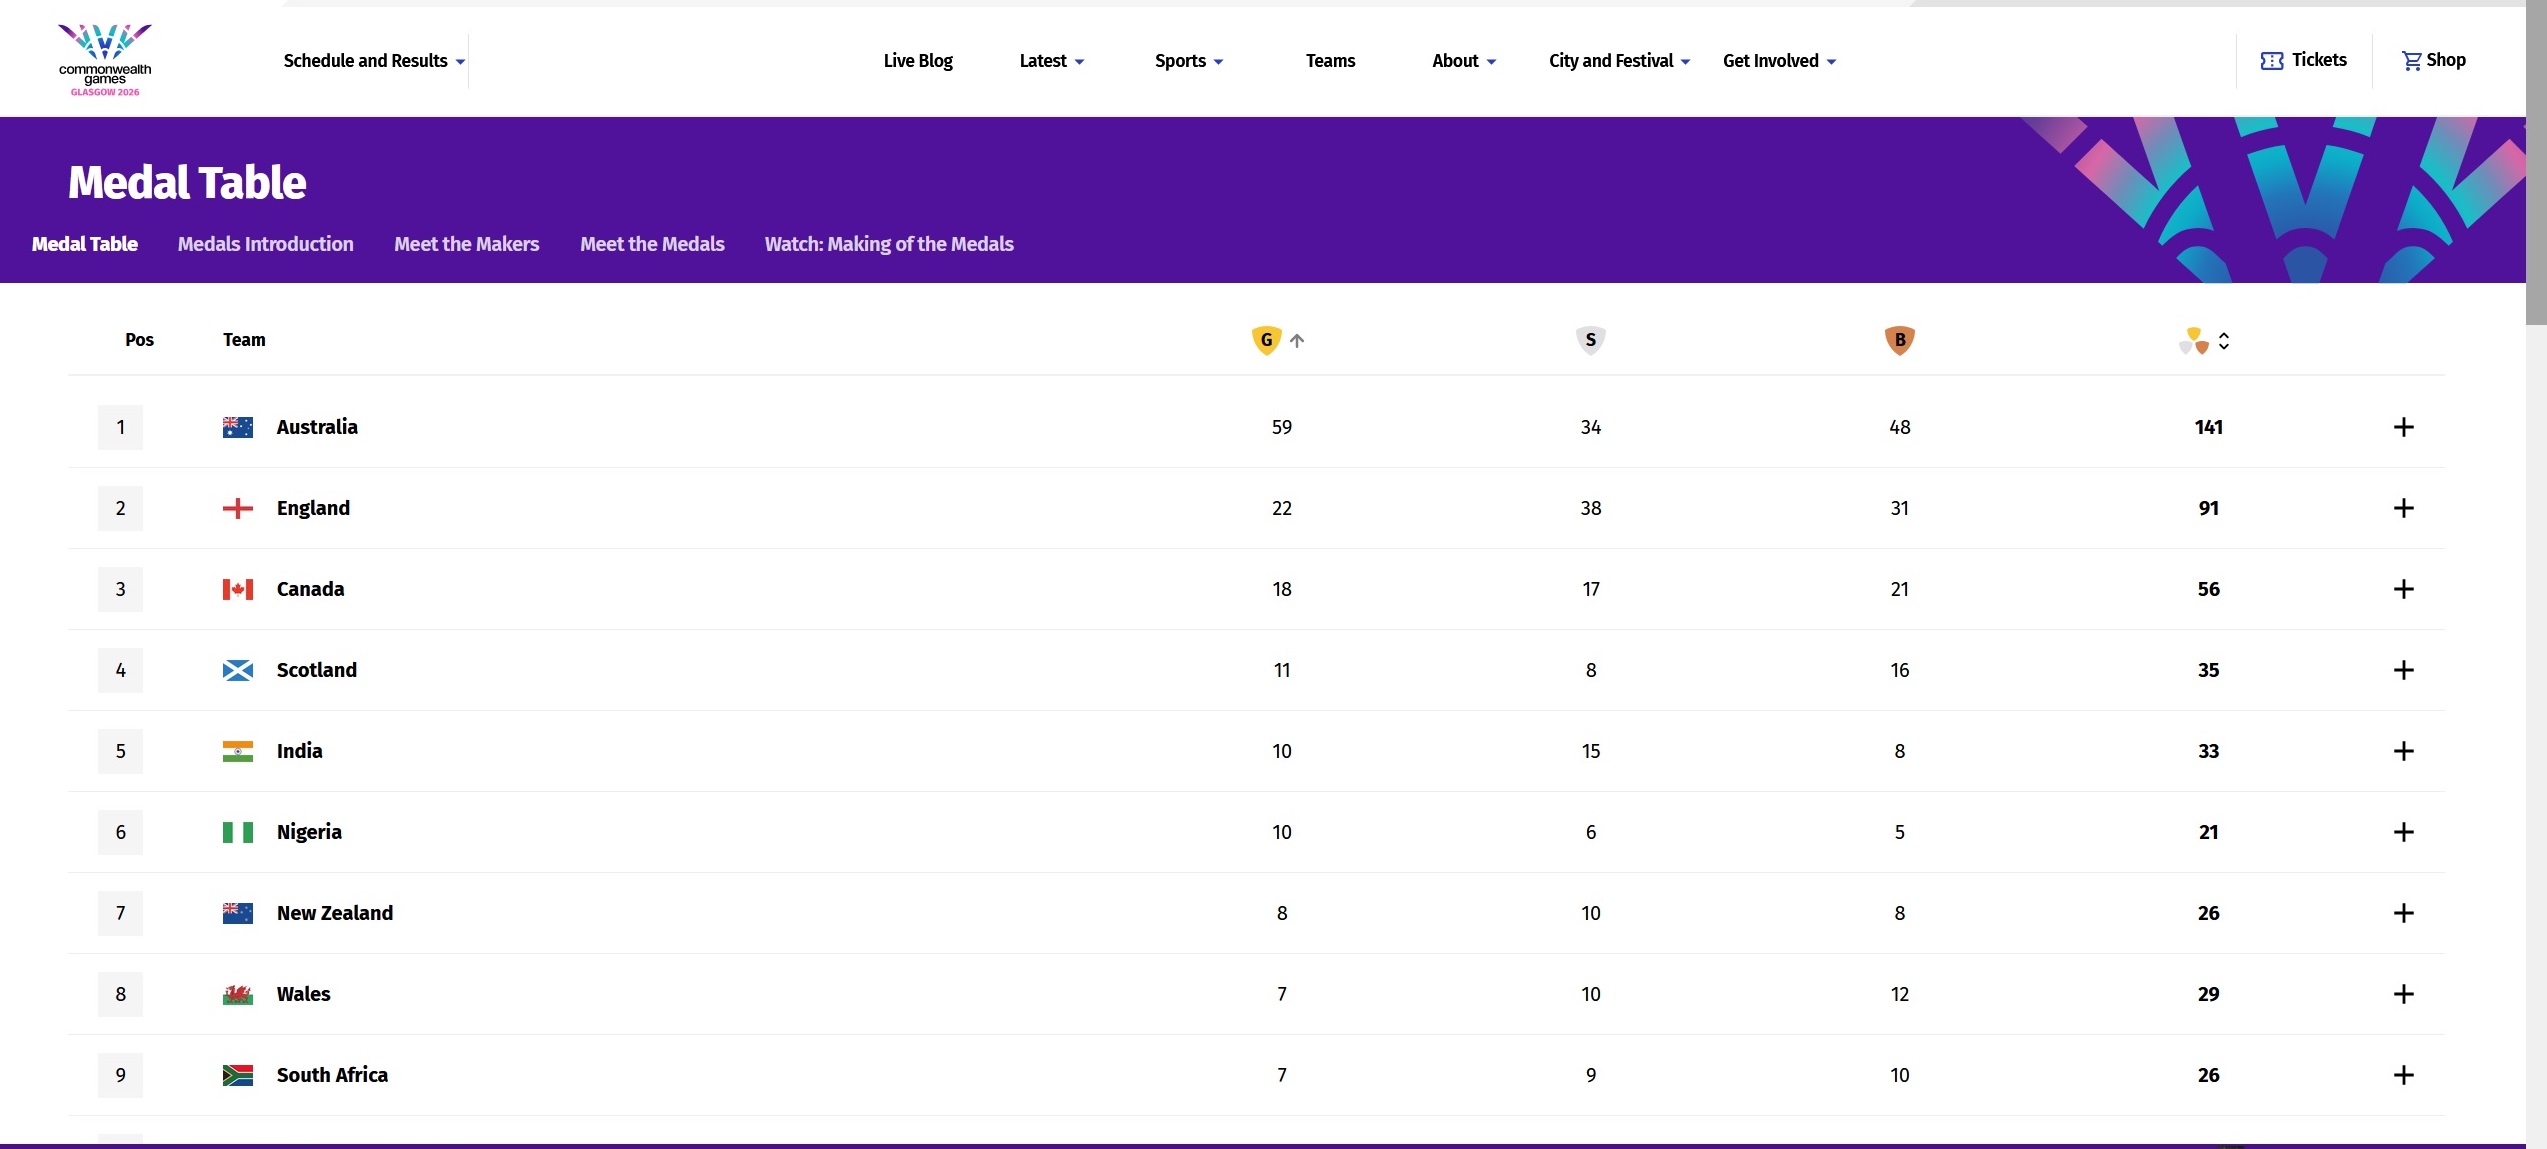
Task: Click the Medal Table page heading
Action: click(187, 182)
